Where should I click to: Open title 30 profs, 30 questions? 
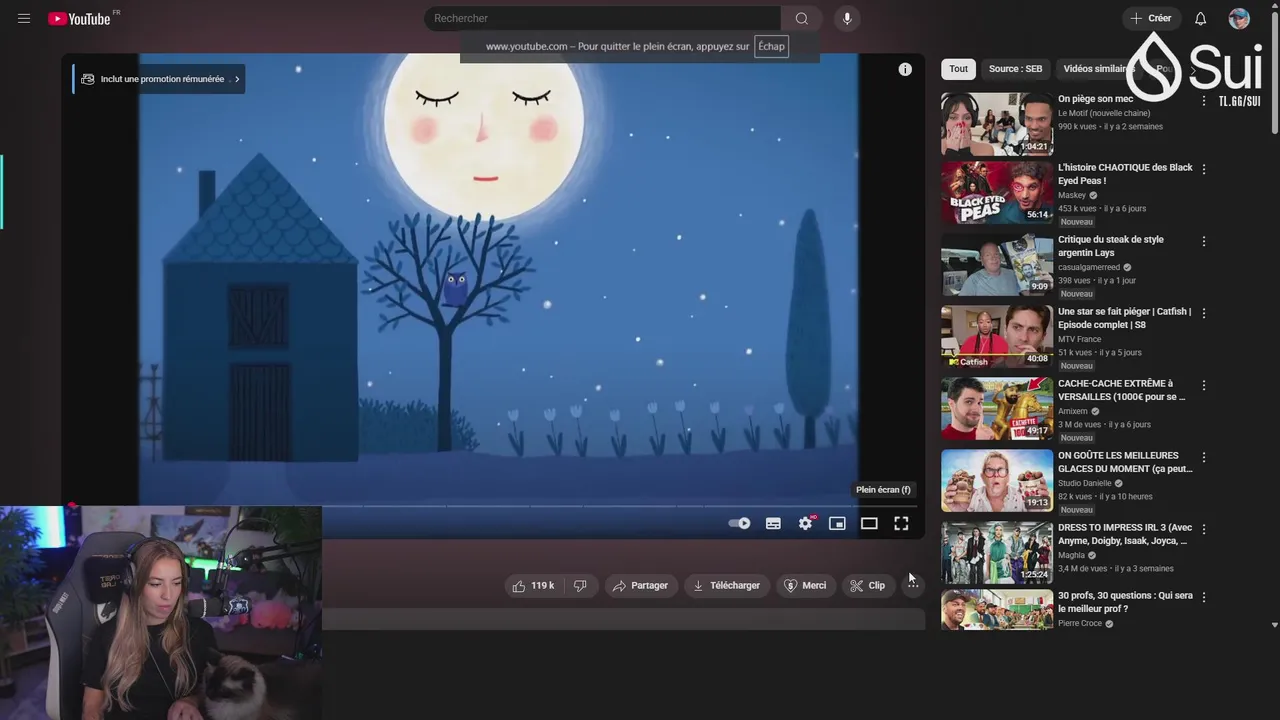[x=1125, y=602]
